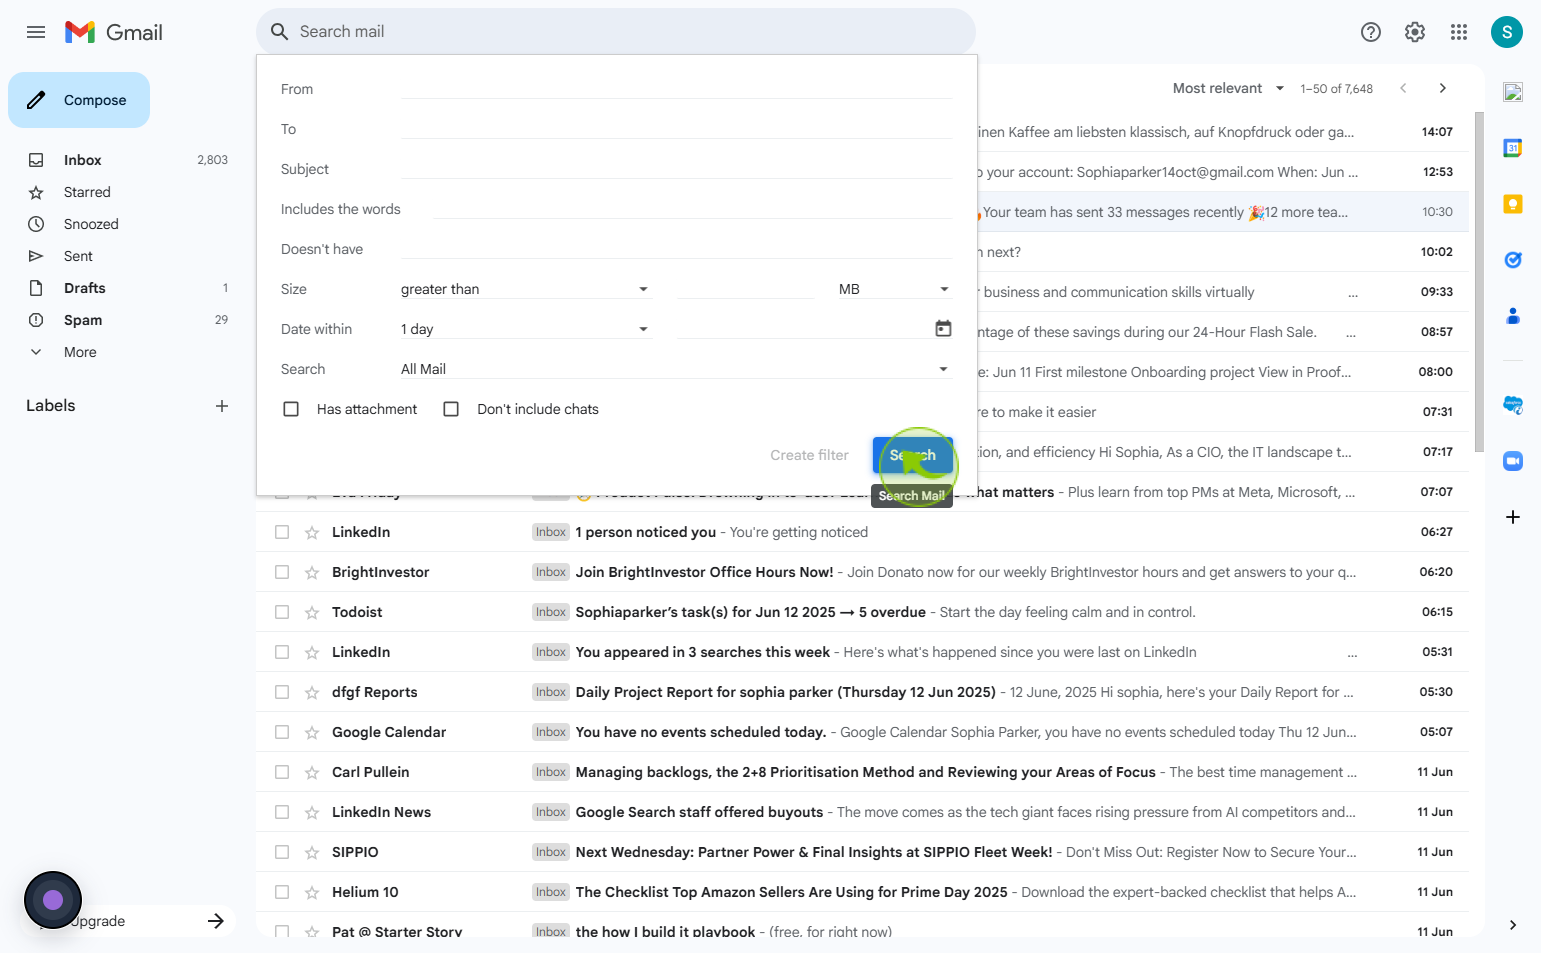Open Zoom add-on icon
Viewport: 1541px width, 953px height.
[1513, 461]
